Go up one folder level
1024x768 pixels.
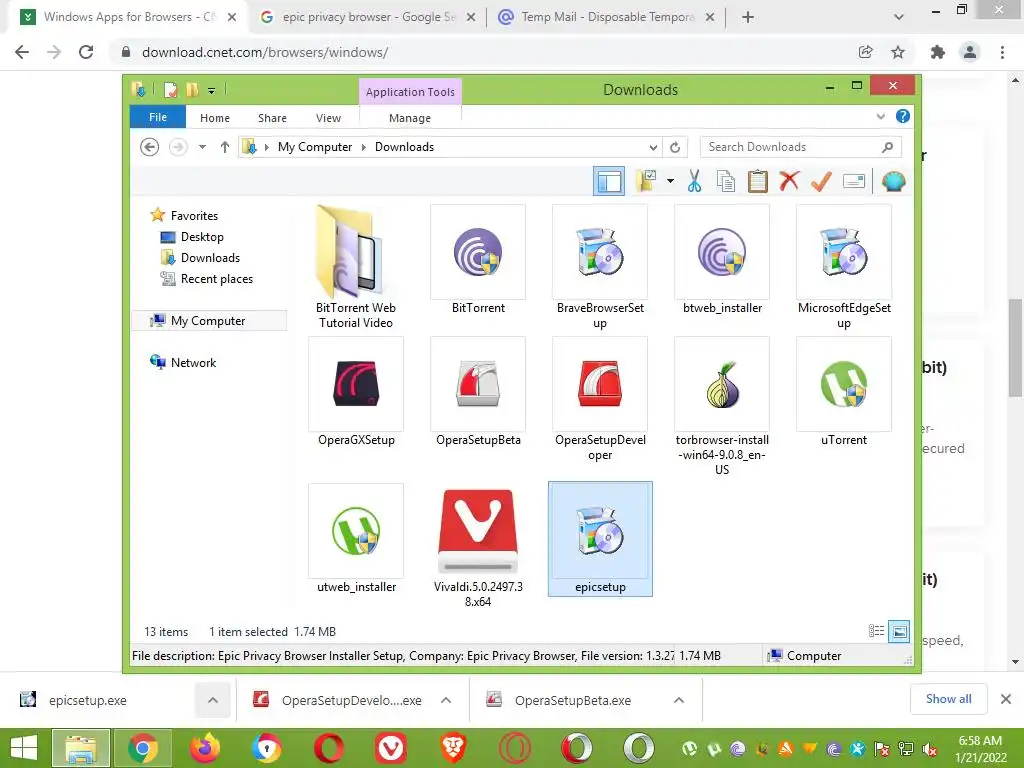tap(225, 147)
